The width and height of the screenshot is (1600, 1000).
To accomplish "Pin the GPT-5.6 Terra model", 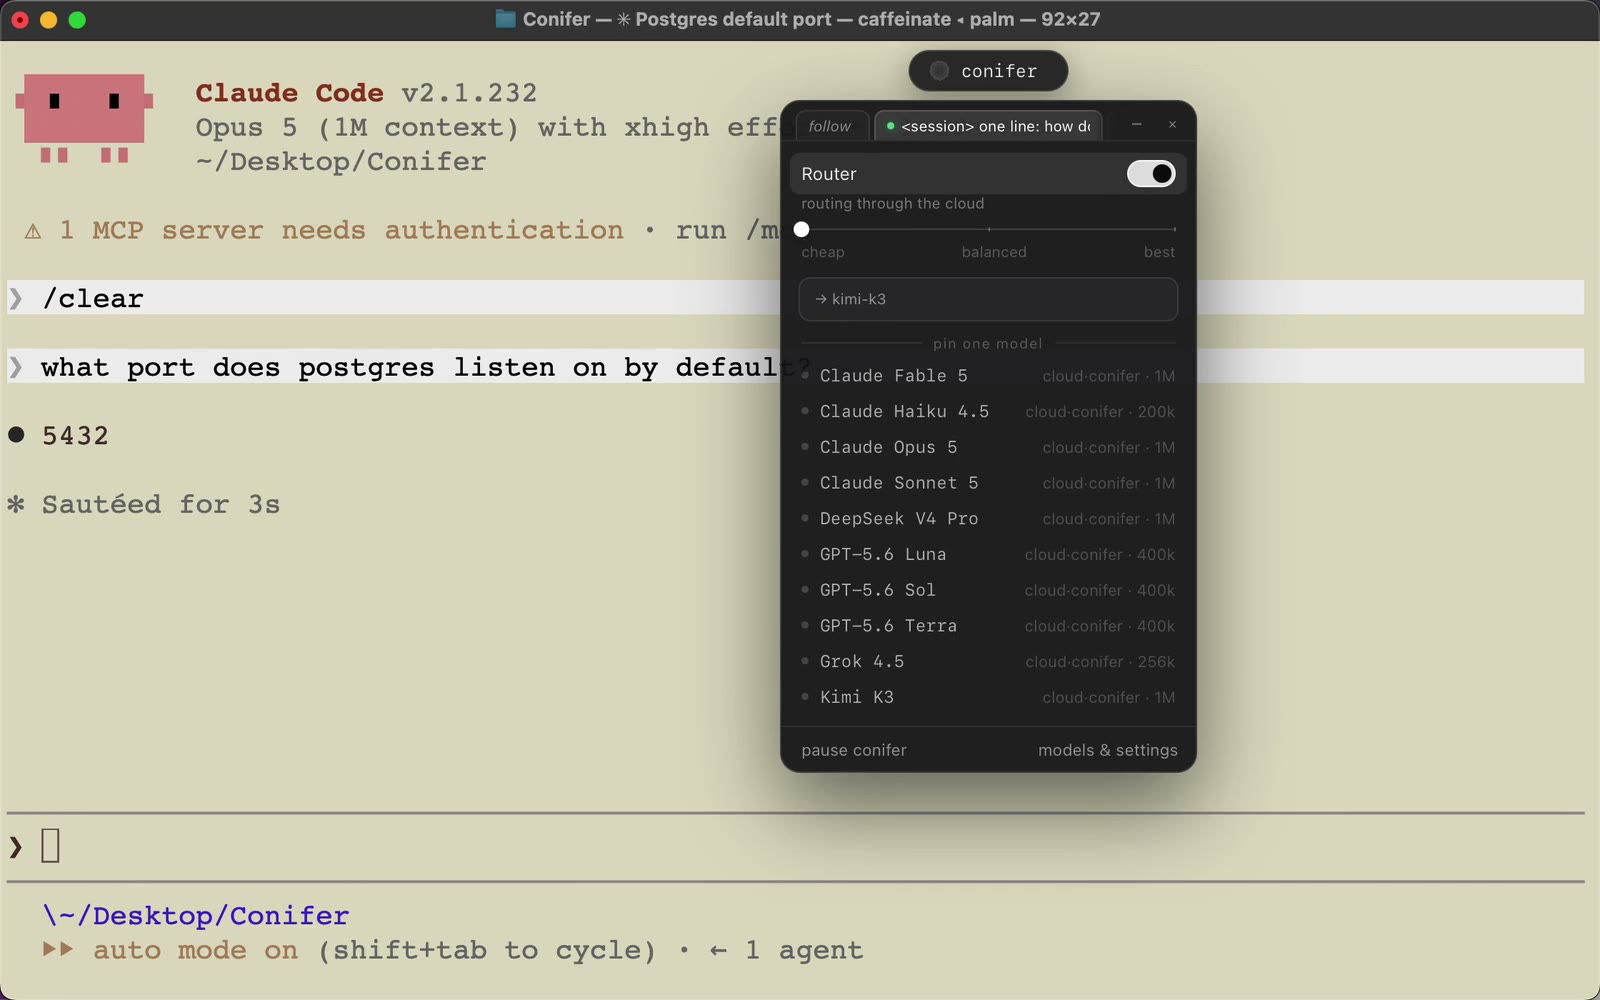I will tap(988, 626).
